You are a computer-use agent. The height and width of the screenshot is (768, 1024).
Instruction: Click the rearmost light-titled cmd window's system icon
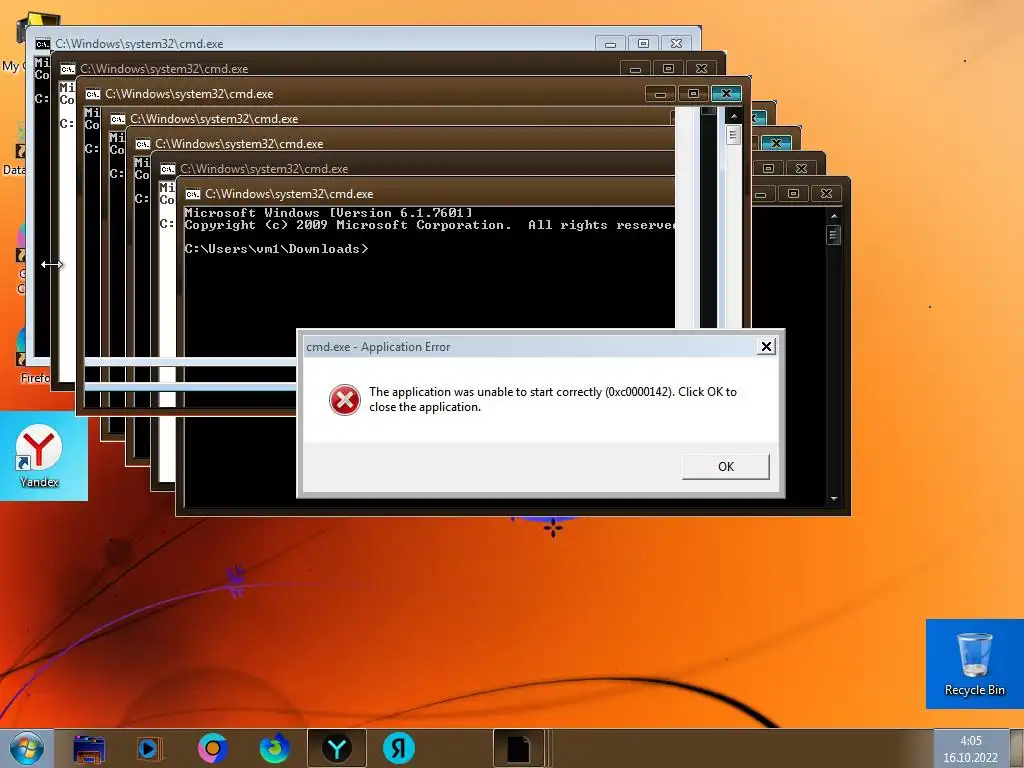pyautogui.click(x=42, y=44)
